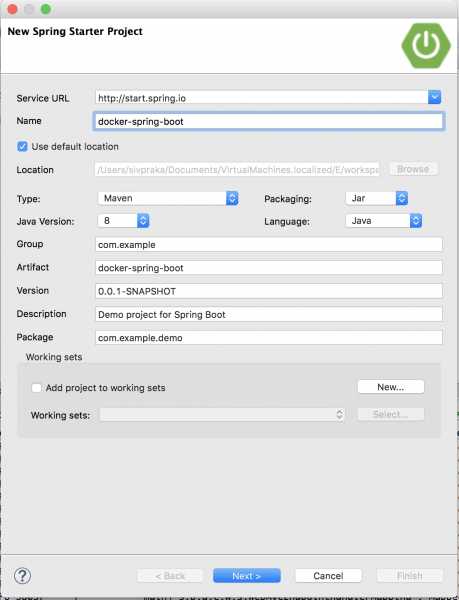Image resolution: width=459 pixels, height=600 pixels.
Task: Click the Version field 0.0.1-SNAPSHOT
Action: [x=269, y=291]
